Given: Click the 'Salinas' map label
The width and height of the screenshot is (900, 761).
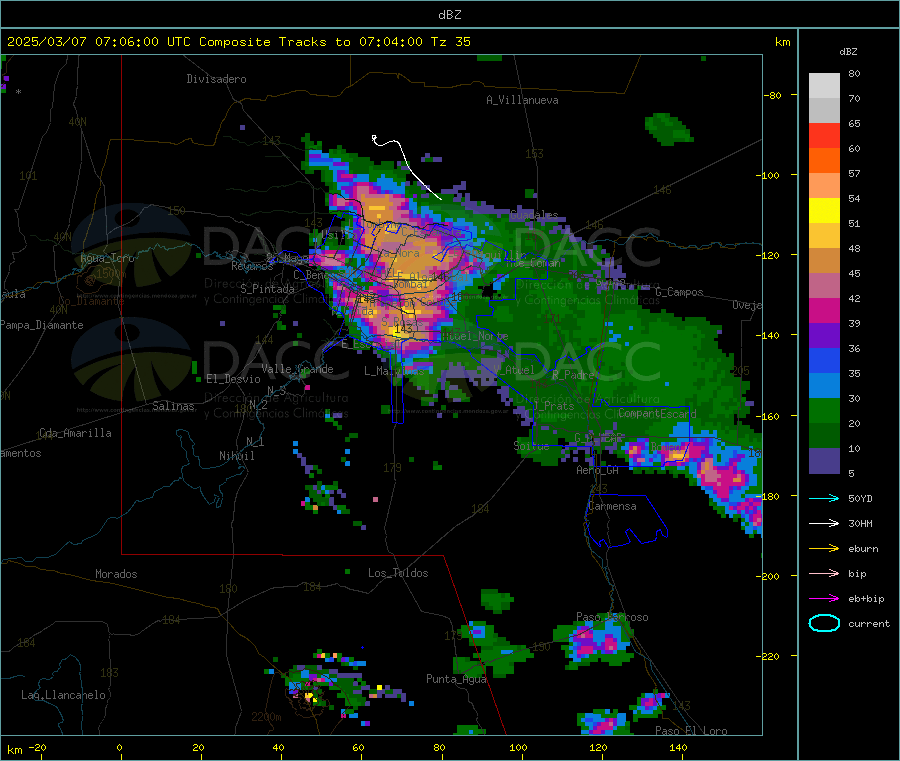Looking at the screenshot, I should click(x=173, y=406).
